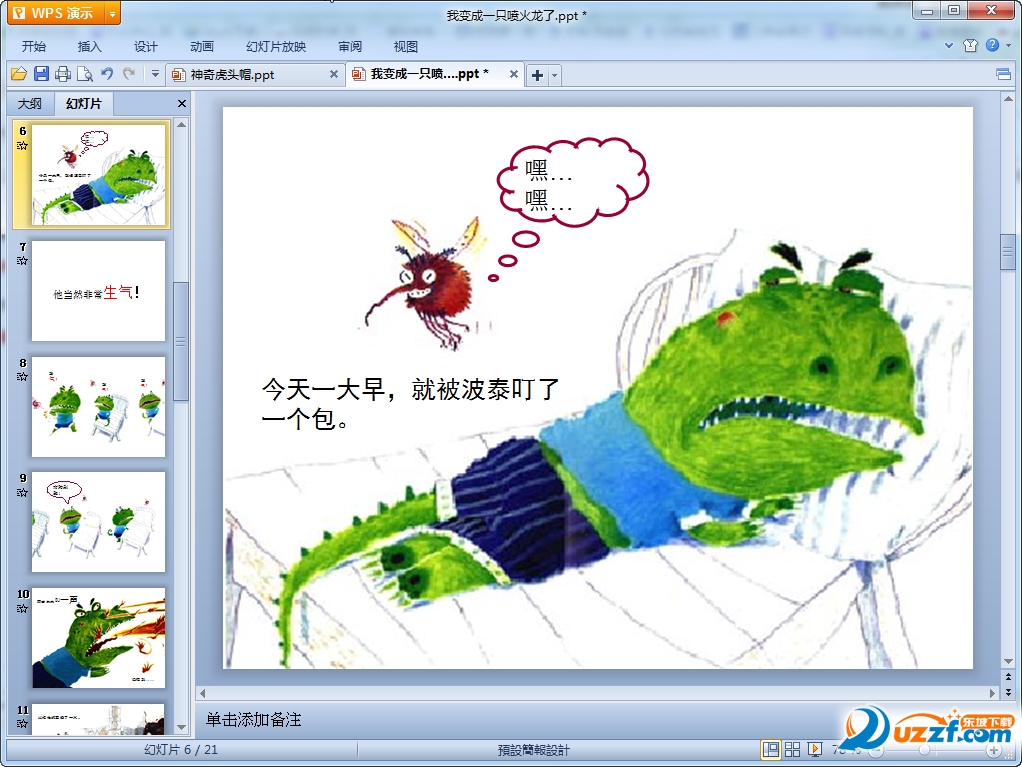Switch to Slide Sorter view icon
Screen dimensions: 1022x767
click(x=793, y=749)
